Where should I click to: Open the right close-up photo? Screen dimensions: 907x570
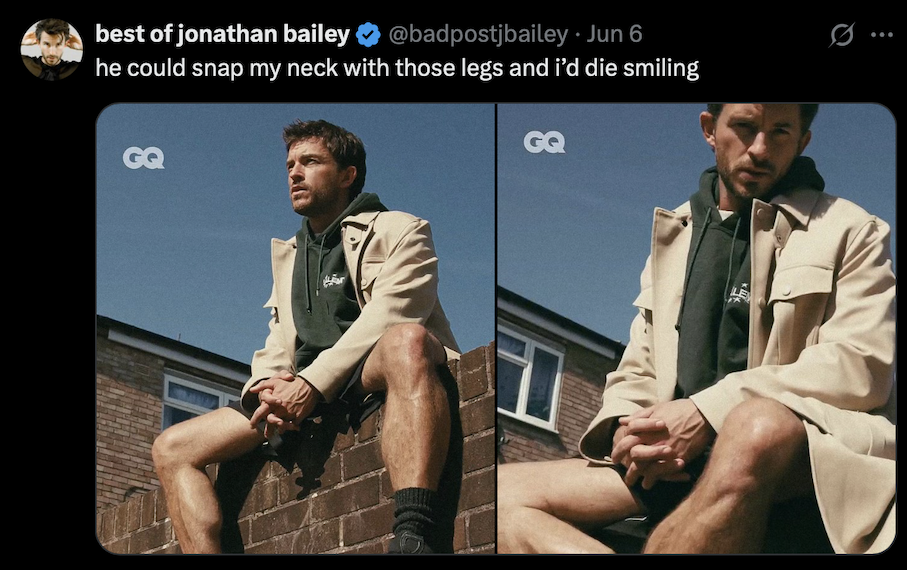[x=696, y=329]
